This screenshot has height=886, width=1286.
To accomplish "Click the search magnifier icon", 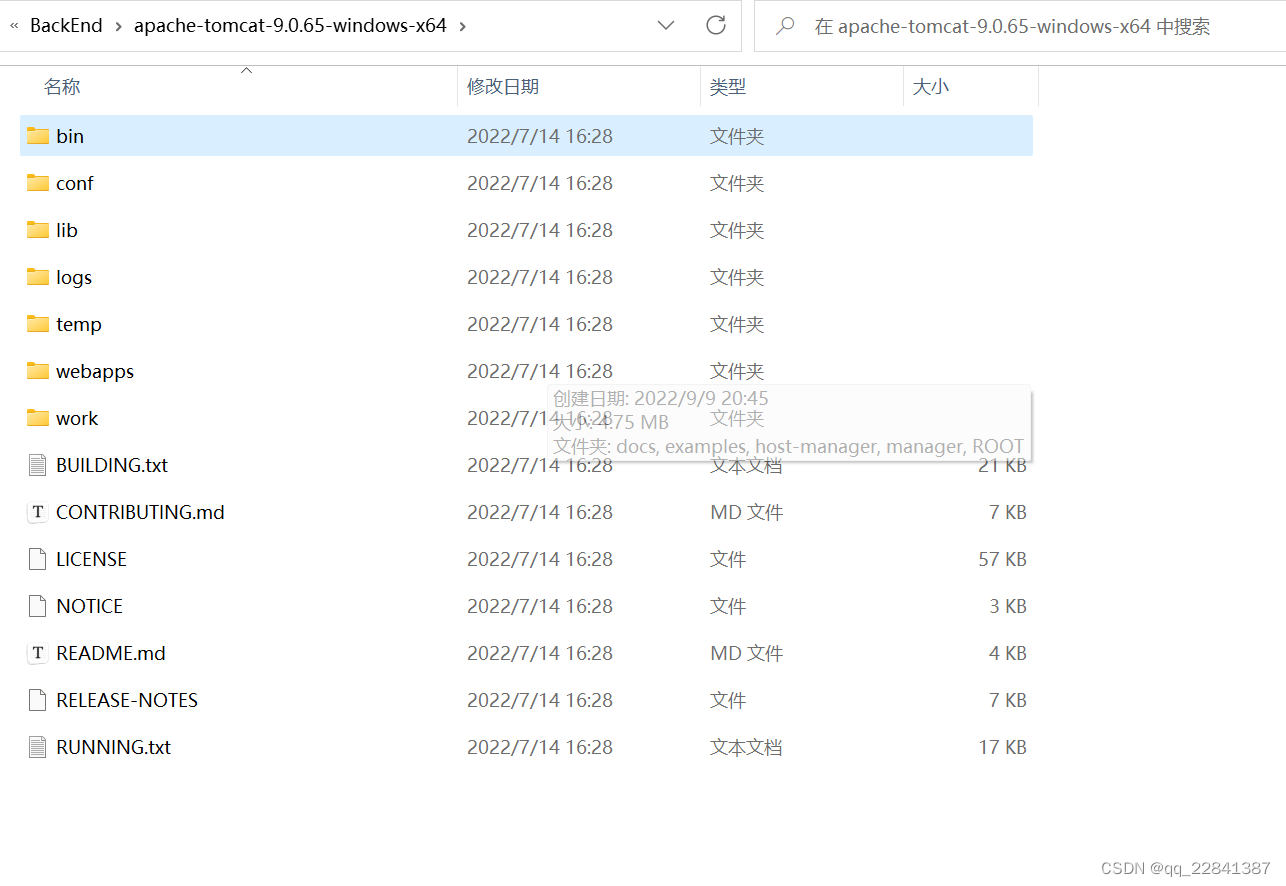I will point(786,25).
